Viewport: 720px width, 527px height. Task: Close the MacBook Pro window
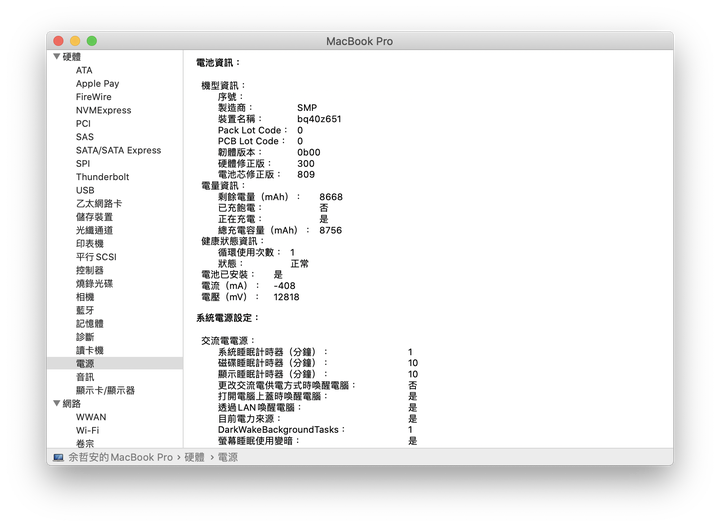58,41
